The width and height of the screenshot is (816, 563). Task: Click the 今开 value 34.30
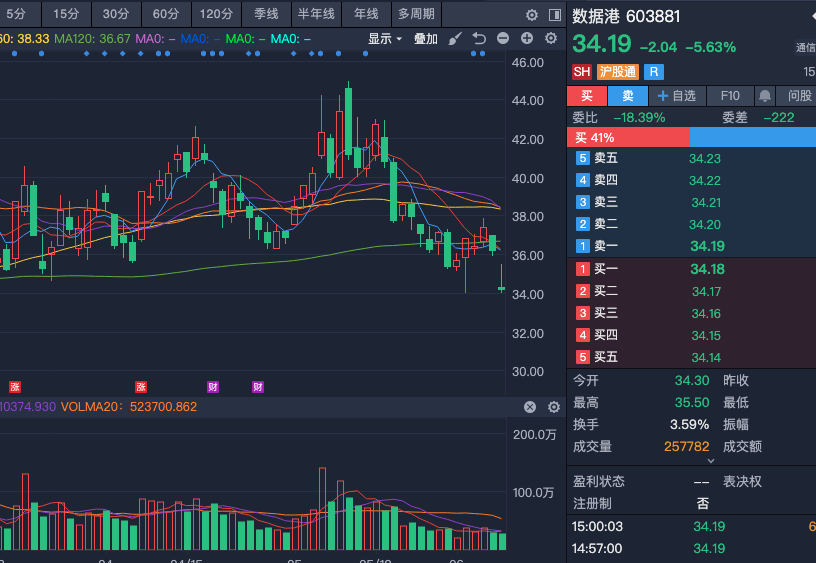coord(692,380)
